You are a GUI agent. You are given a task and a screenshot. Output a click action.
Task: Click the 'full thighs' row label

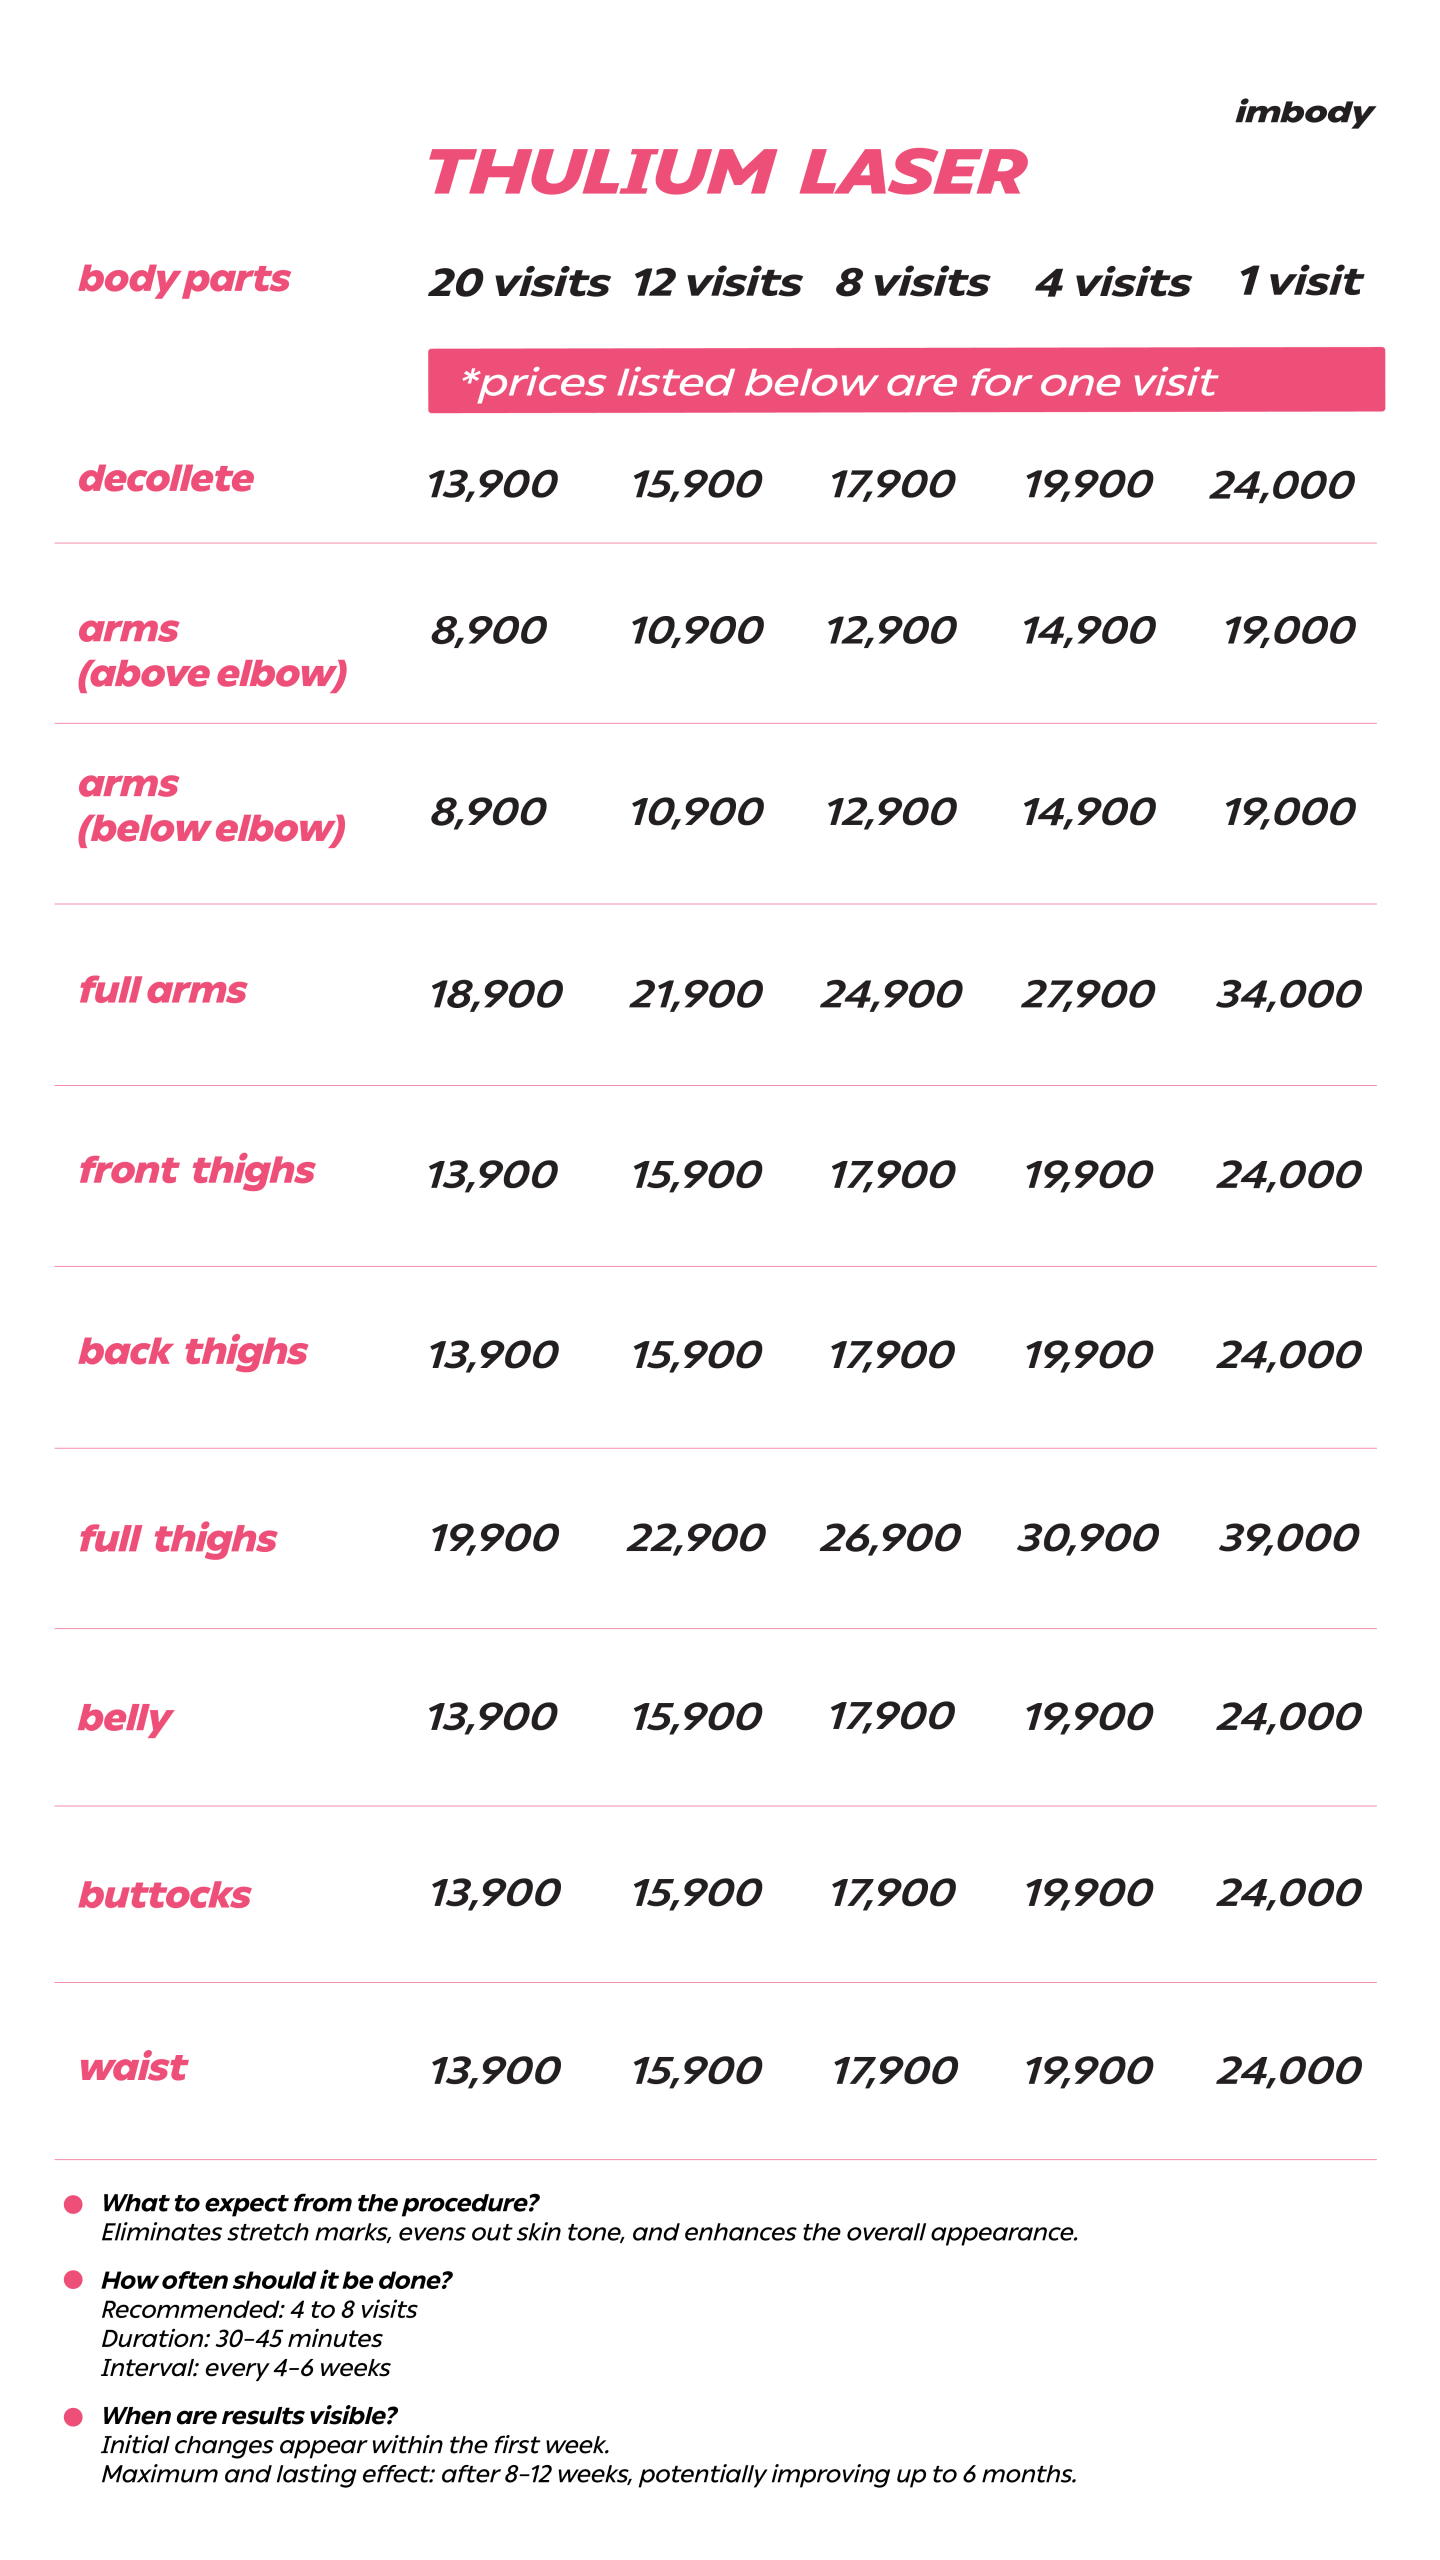pos(178,1539)
